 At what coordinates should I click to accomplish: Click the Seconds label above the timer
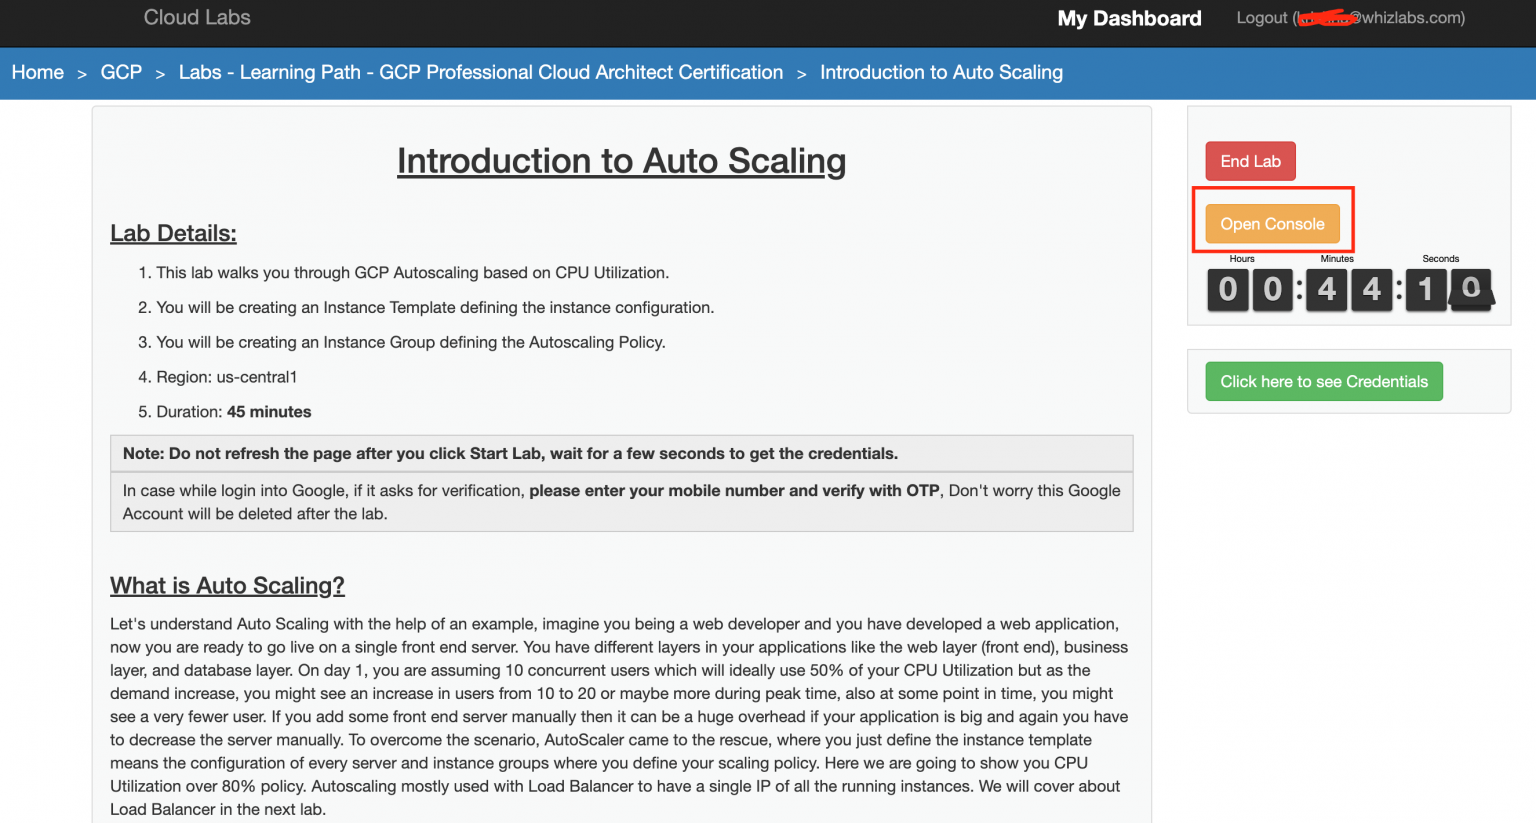(x=1440, y=259)
